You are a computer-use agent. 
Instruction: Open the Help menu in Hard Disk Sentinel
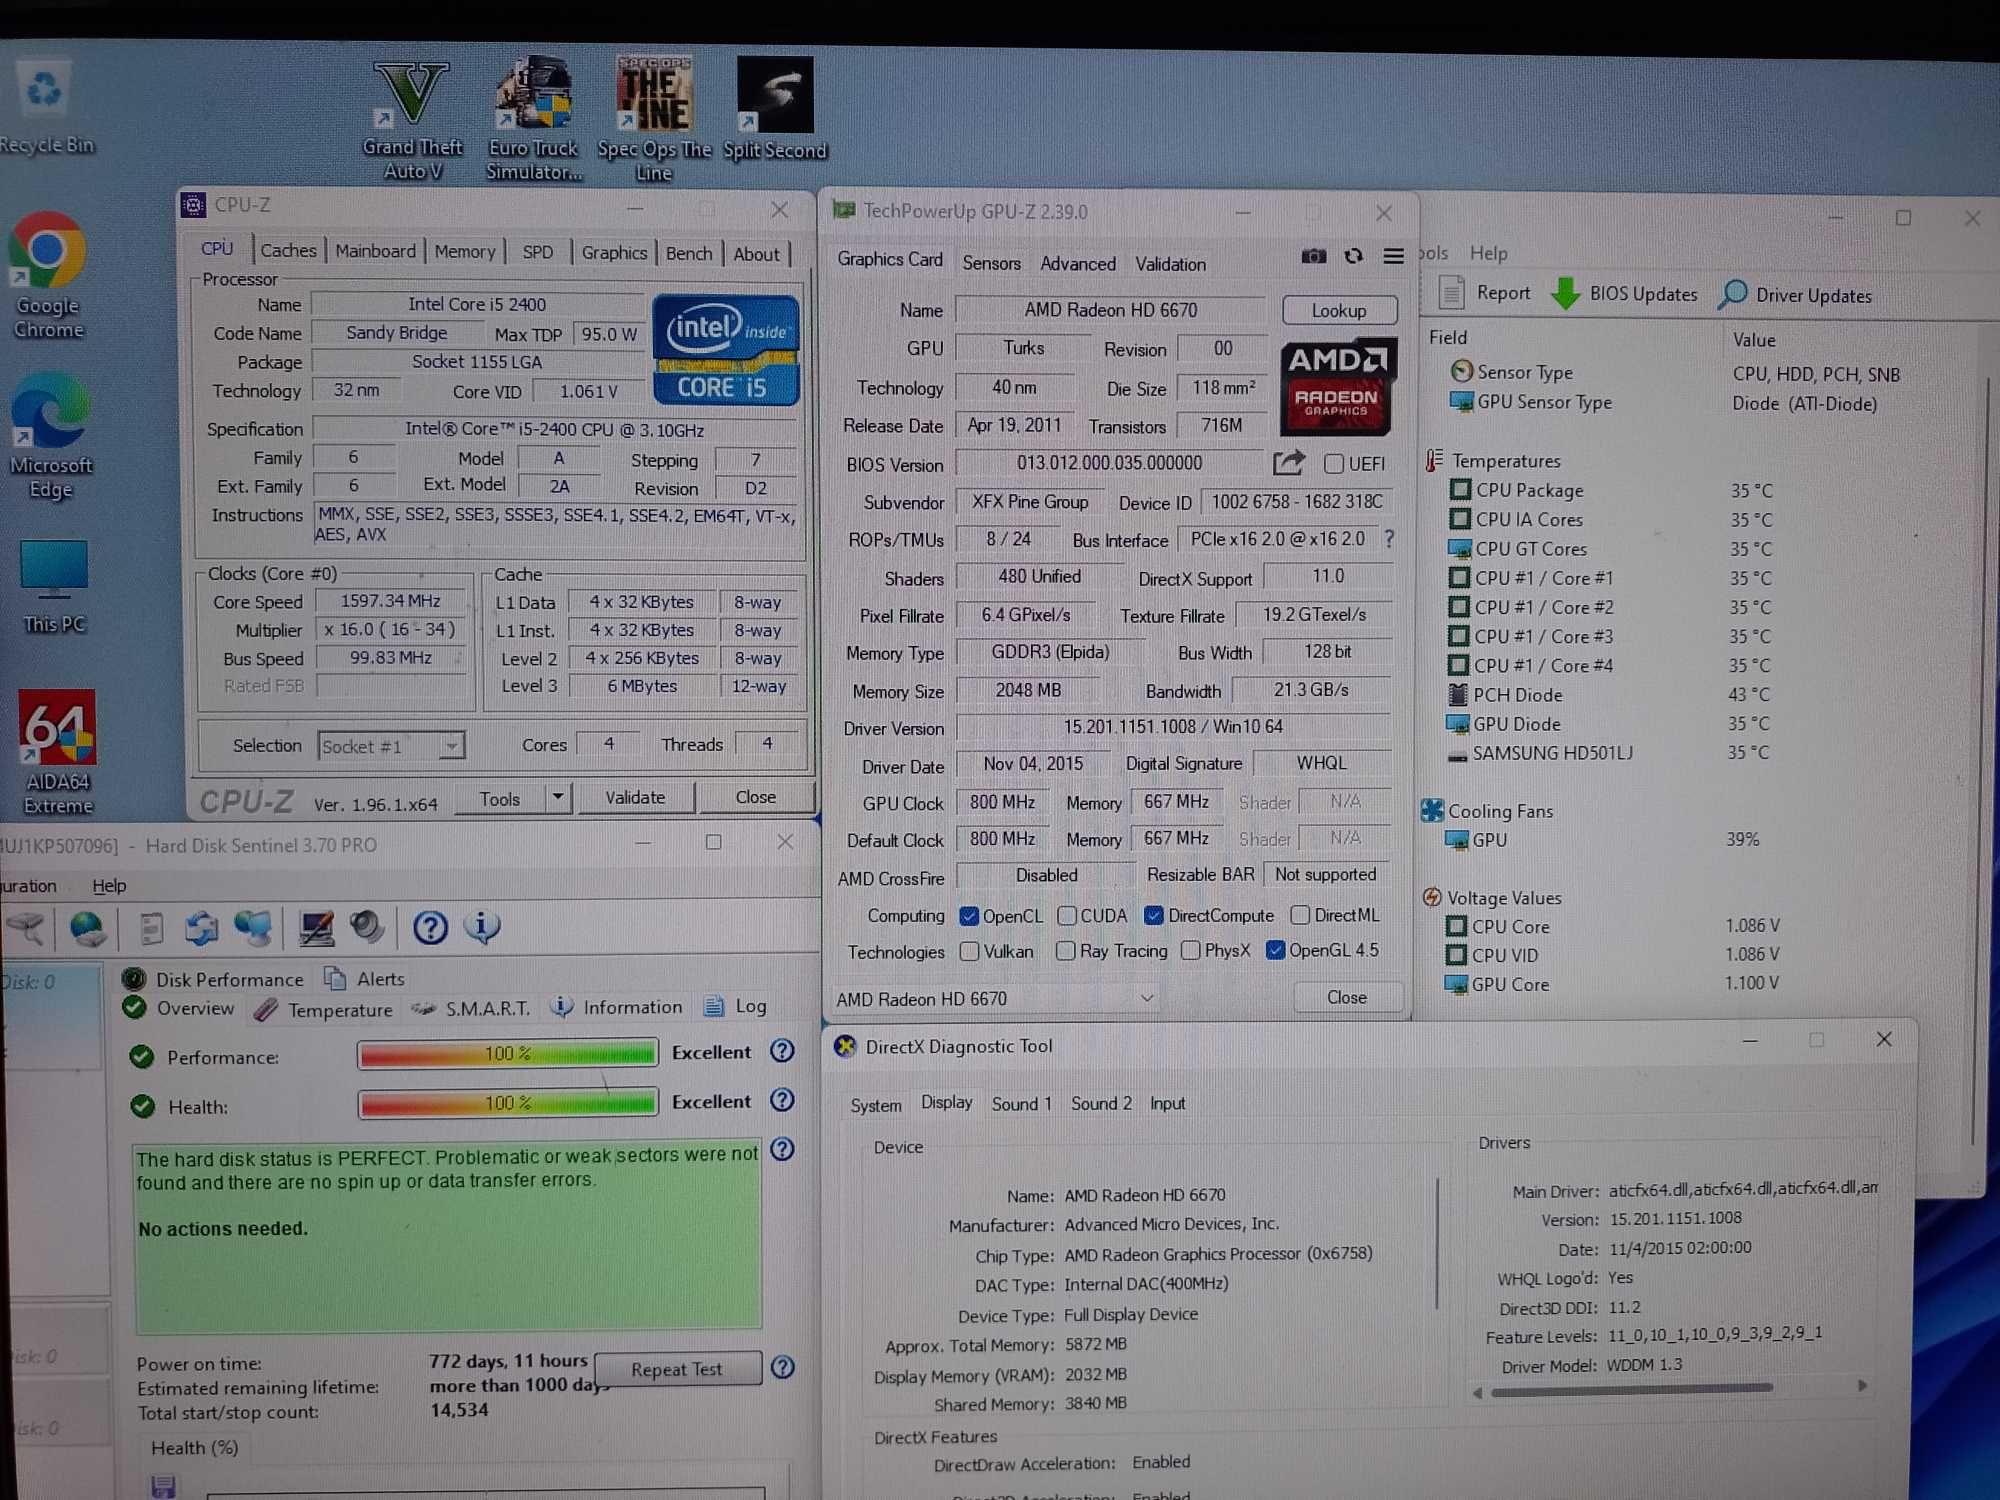click(x=109, y=886)
